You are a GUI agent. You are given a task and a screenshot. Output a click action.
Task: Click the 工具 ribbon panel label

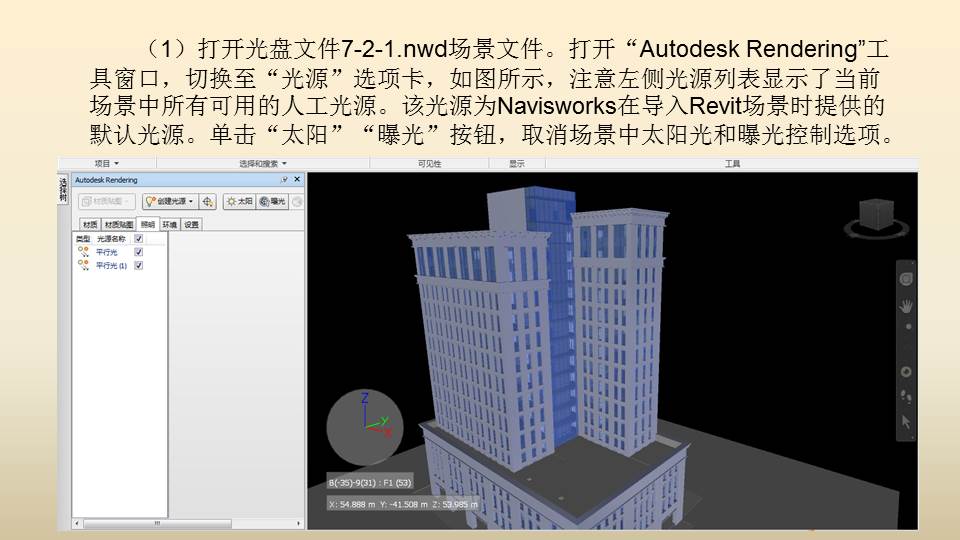[733, 163]
